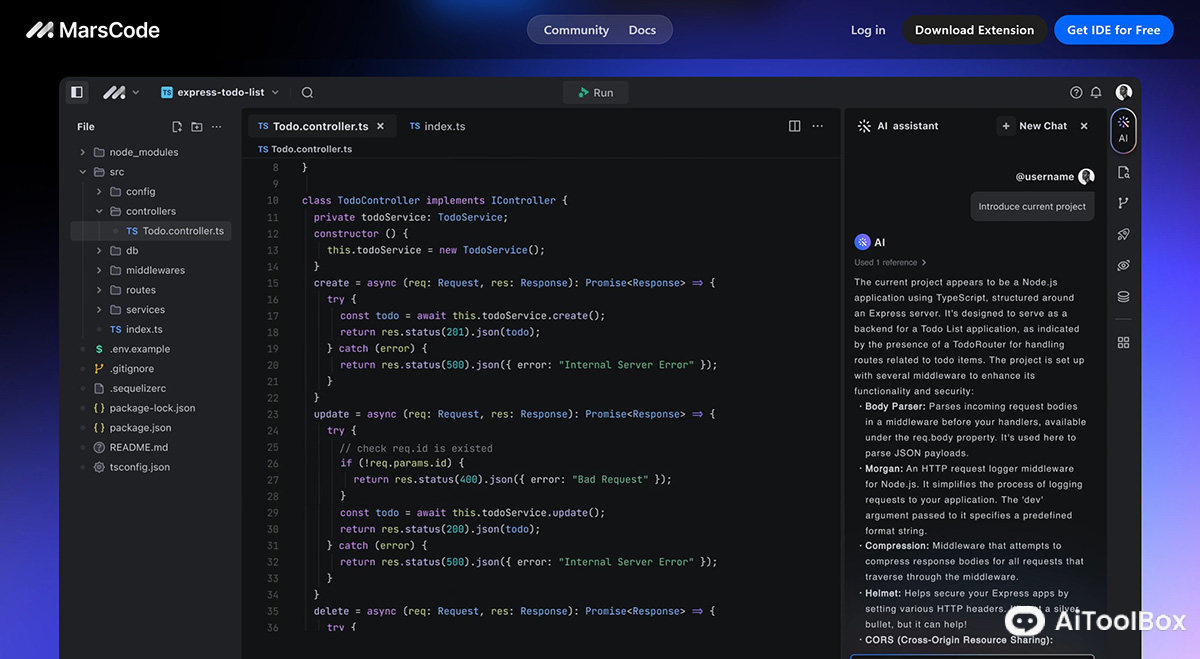Start a New Chat
Screen dimensions: 1200x659
(x=1033, y=126)
